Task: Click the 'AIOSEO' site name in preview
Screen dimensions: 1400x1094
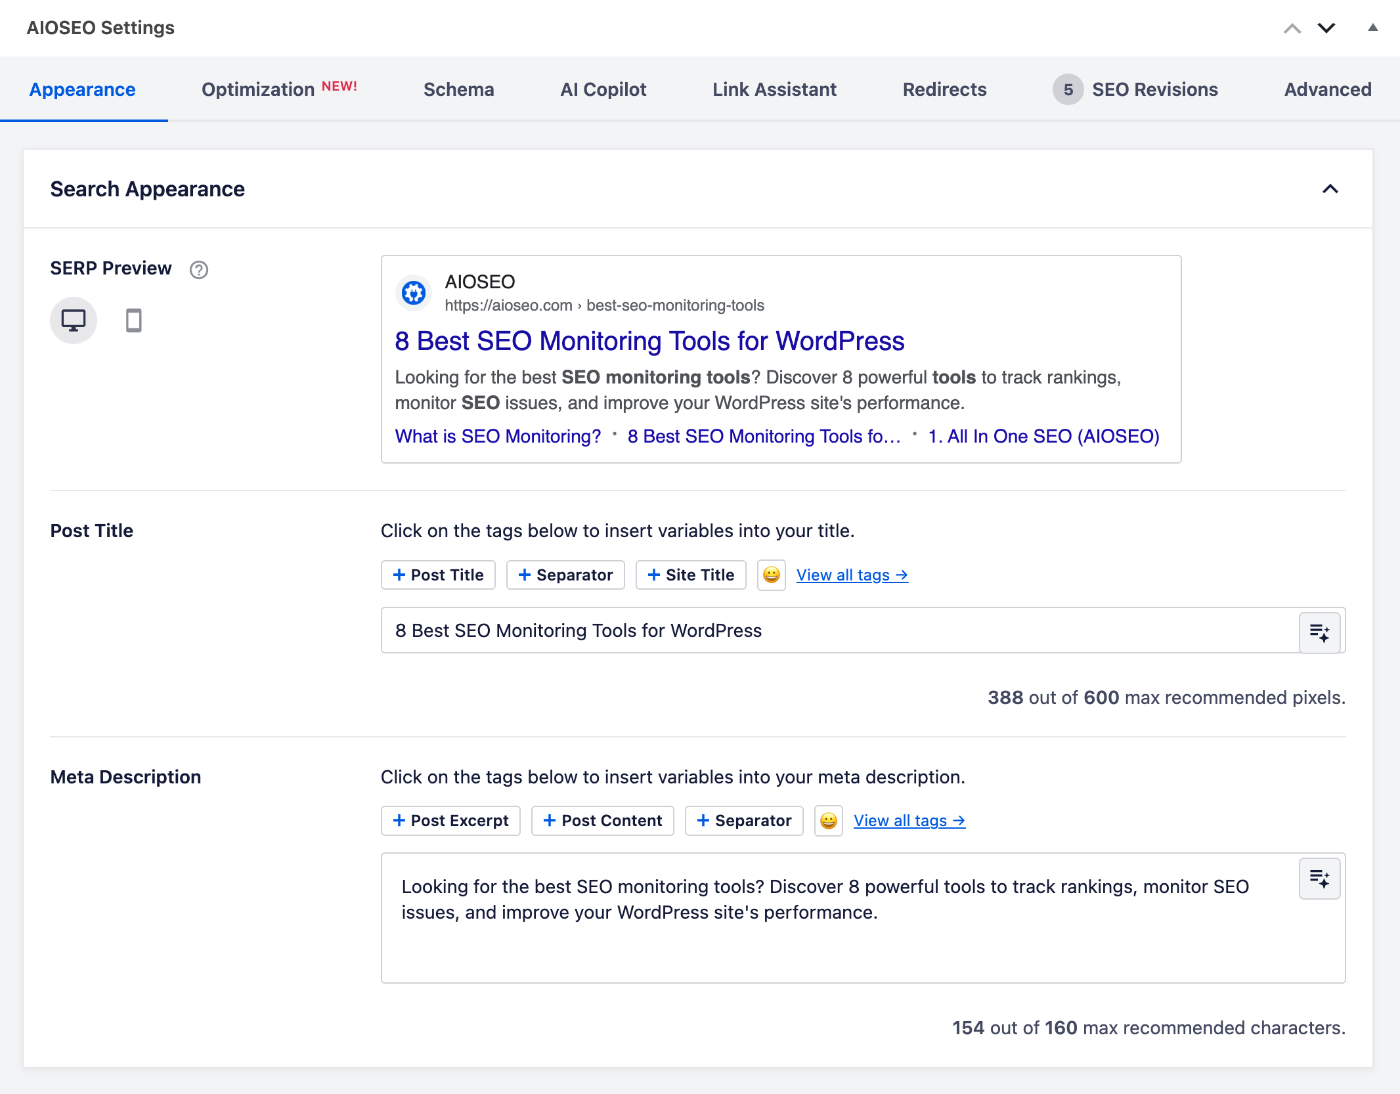Action: (480, 282)
